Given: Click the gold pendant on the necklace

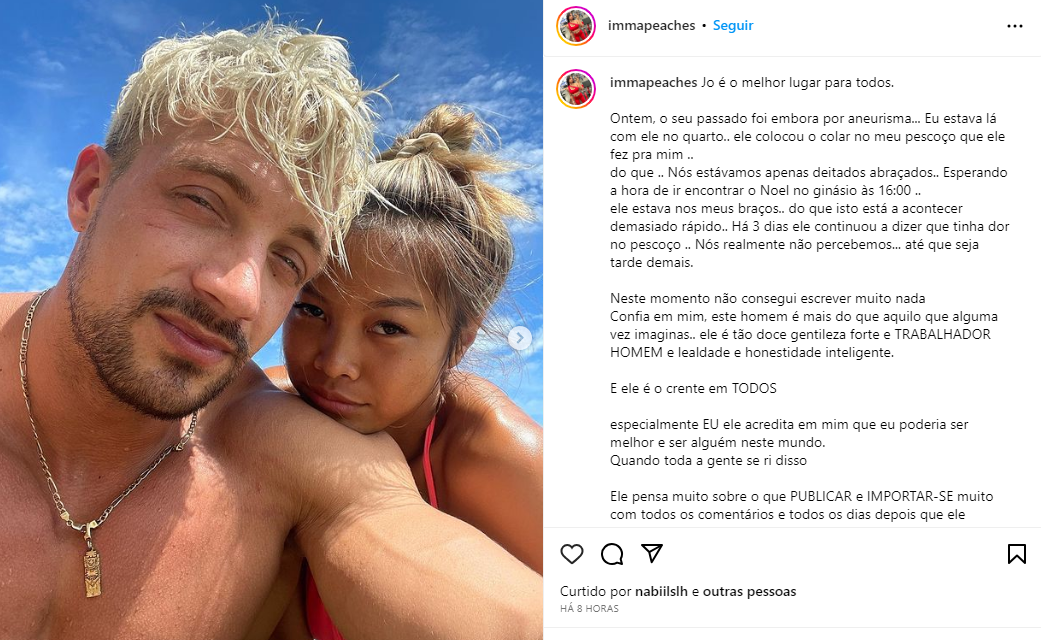Looking at the screenshot, I should 92,570.
